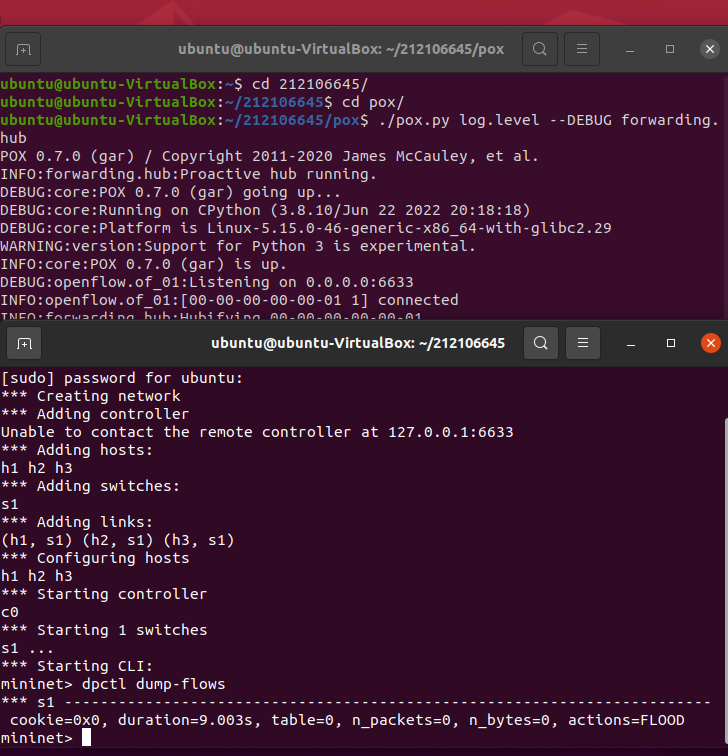Open search in 212106645 terminal window

click(541, 343)
